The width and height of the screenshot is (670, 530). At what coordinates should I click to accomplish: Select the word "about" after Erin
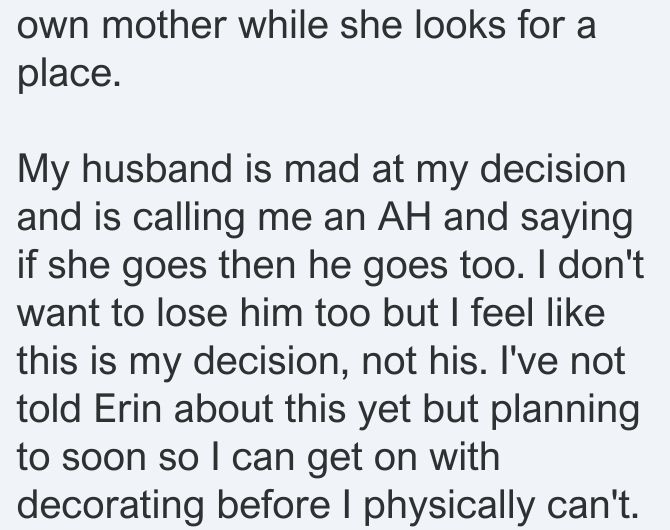(223, 408)
